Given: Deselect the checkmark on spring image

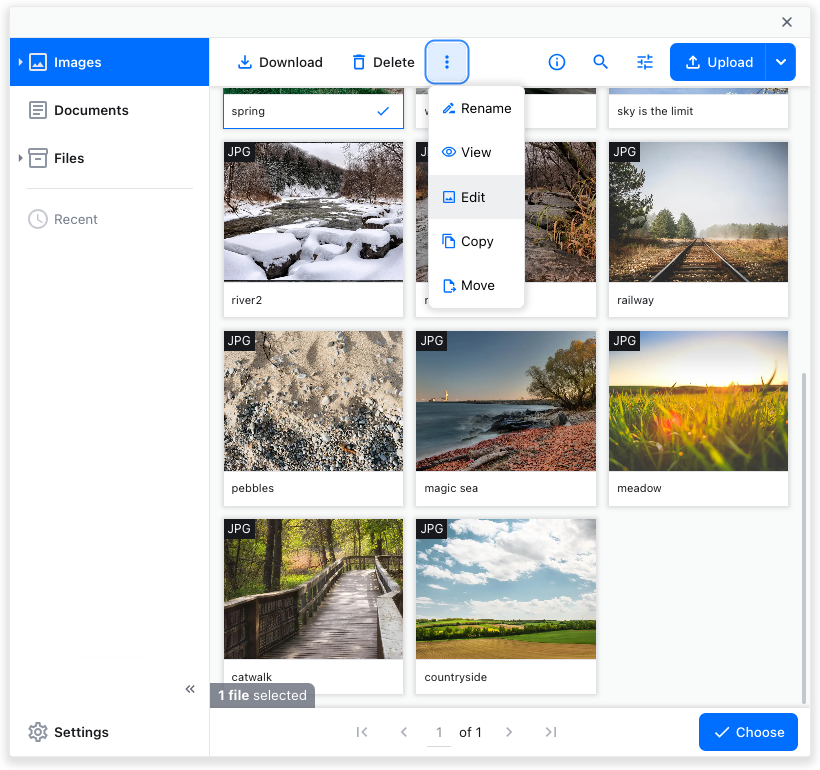Looking at the screenshot, I should 383,111.
